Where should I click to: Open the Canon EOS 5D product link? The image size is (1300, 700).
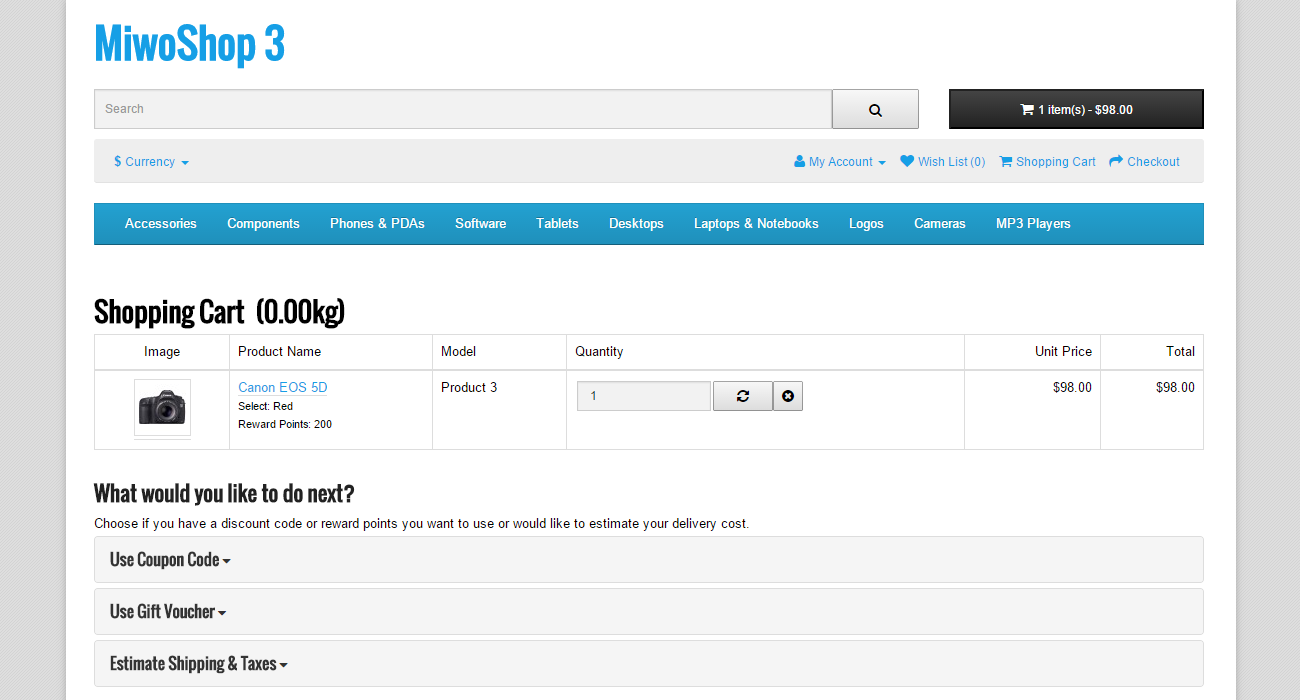[282, 387]
